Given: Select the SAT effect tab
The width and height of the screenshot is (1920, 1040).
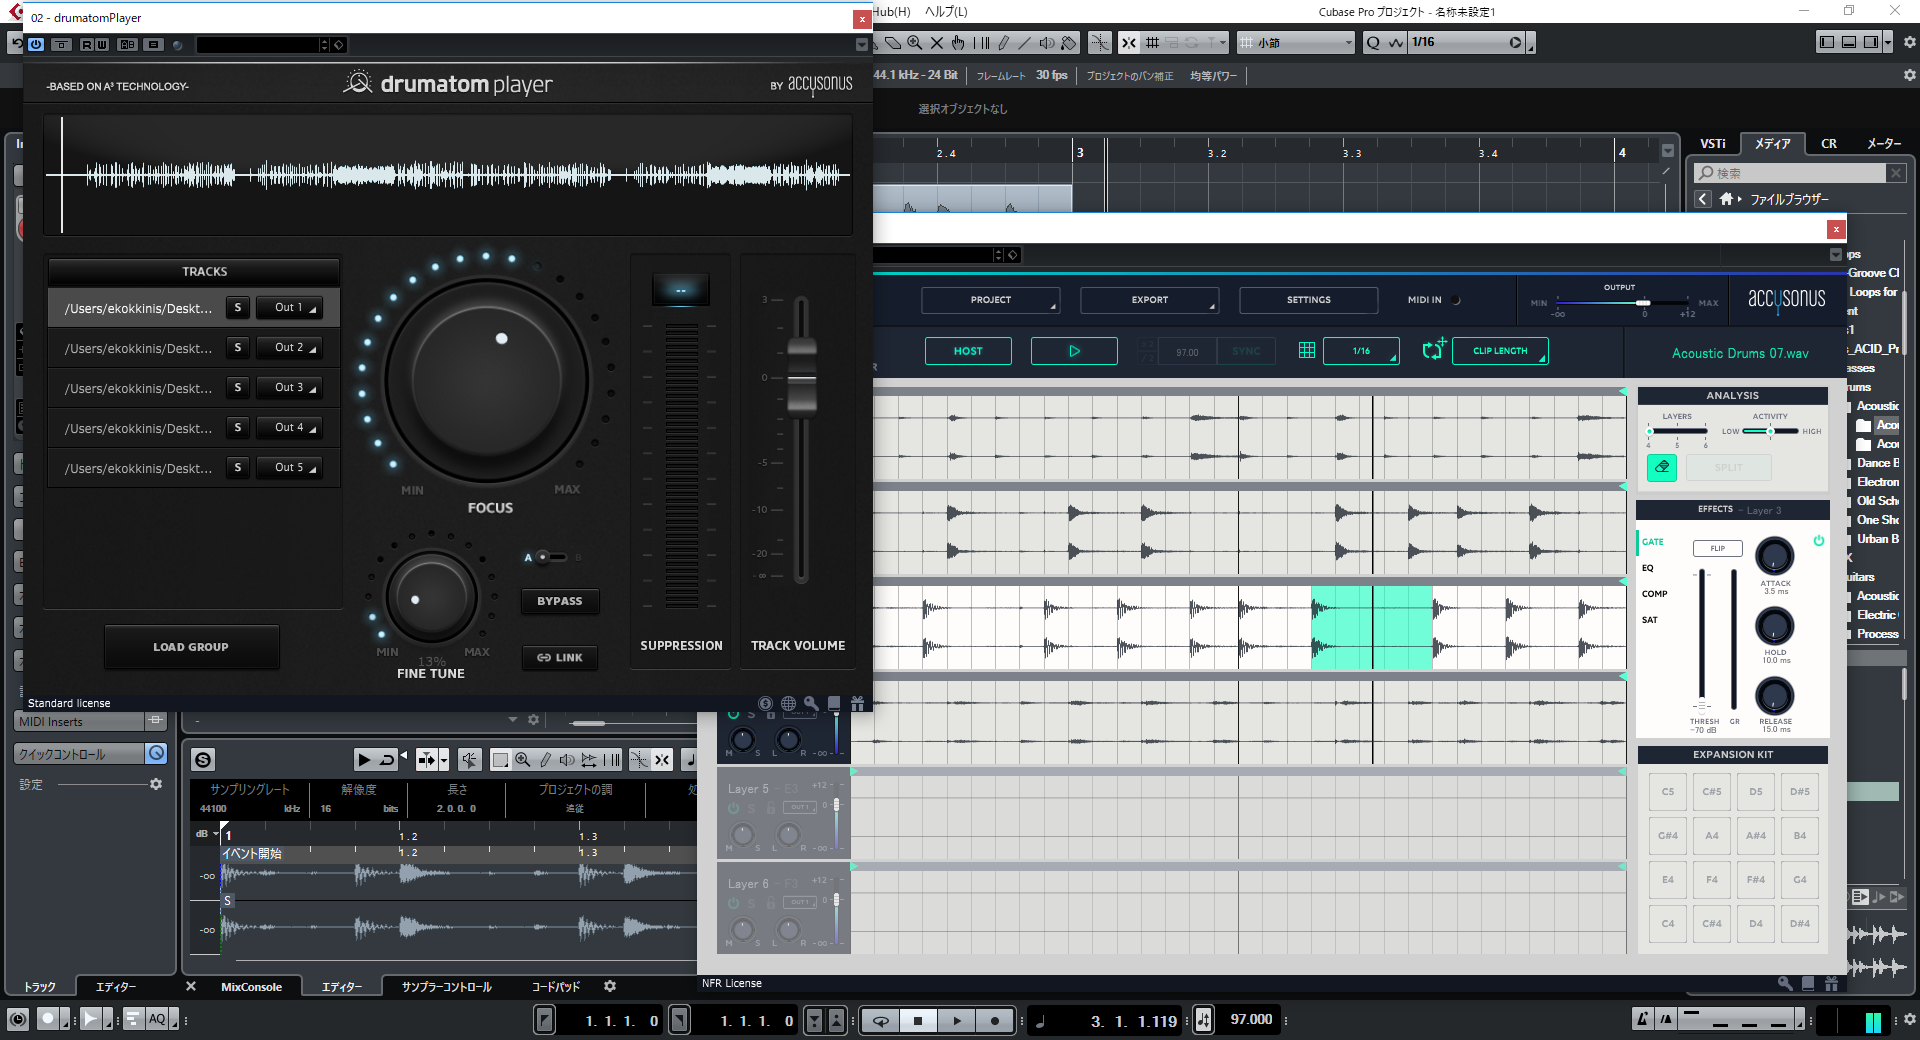Looking at the screenshot, I should point(1650,620).
